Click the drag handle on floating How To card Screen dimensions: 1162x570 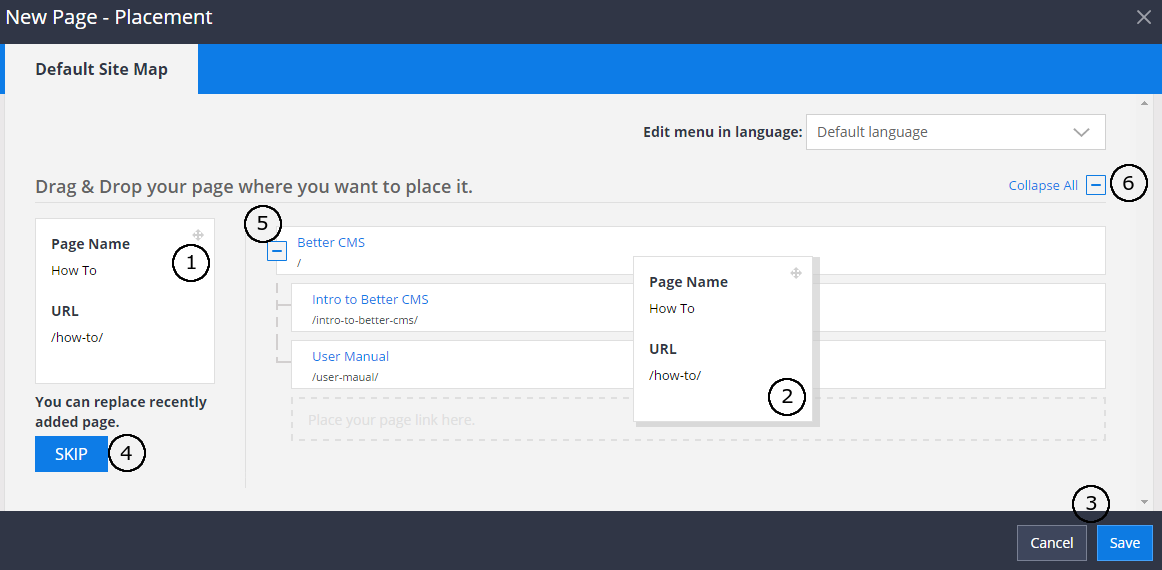point(796,273)
